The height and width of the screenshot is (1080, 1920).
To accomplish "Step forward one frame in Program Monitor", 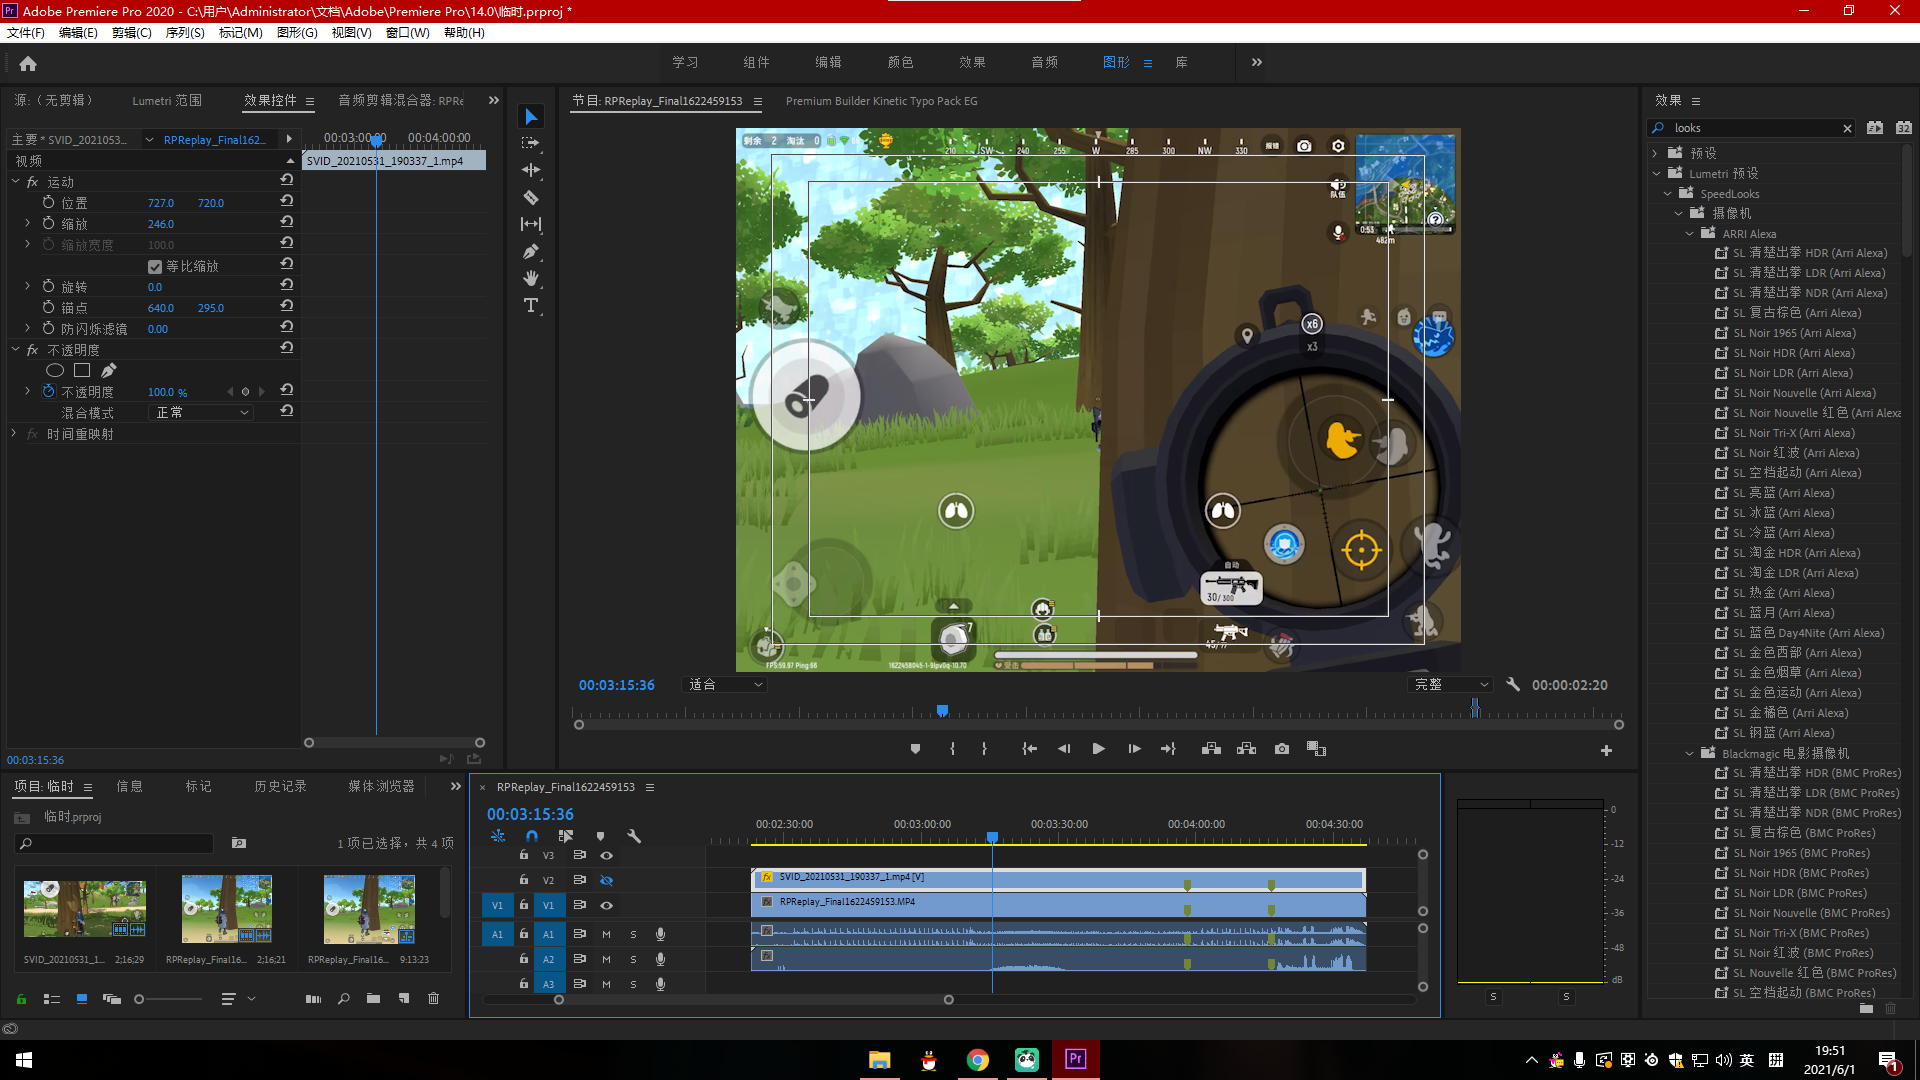I will 1134,749.
